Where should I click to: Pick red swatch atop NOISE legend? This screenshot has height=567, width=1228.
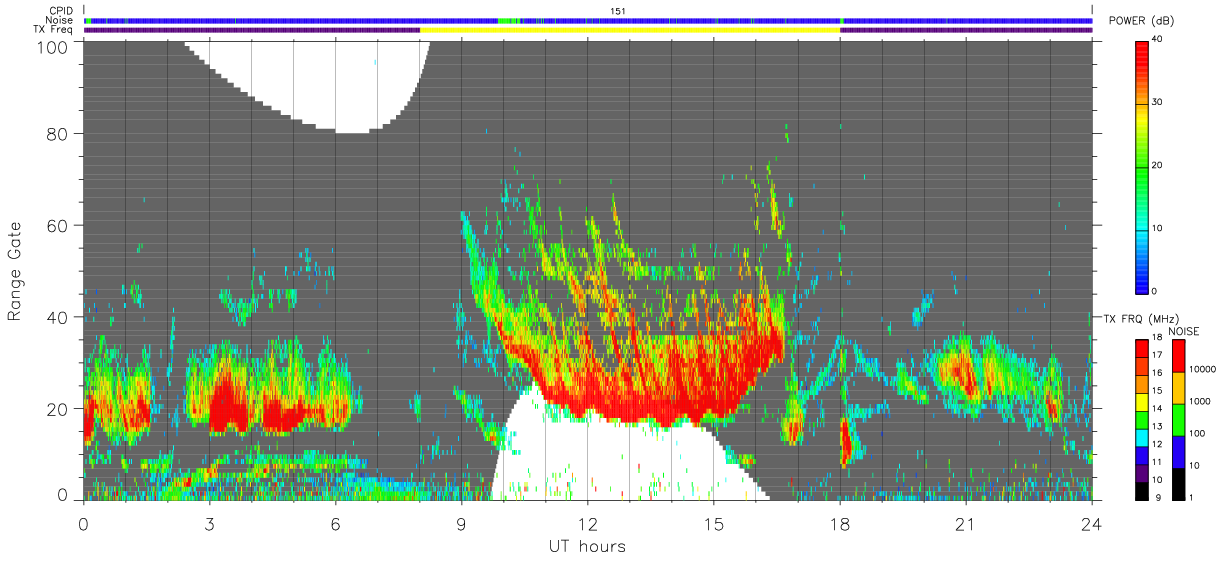(x=1180, y=355)
